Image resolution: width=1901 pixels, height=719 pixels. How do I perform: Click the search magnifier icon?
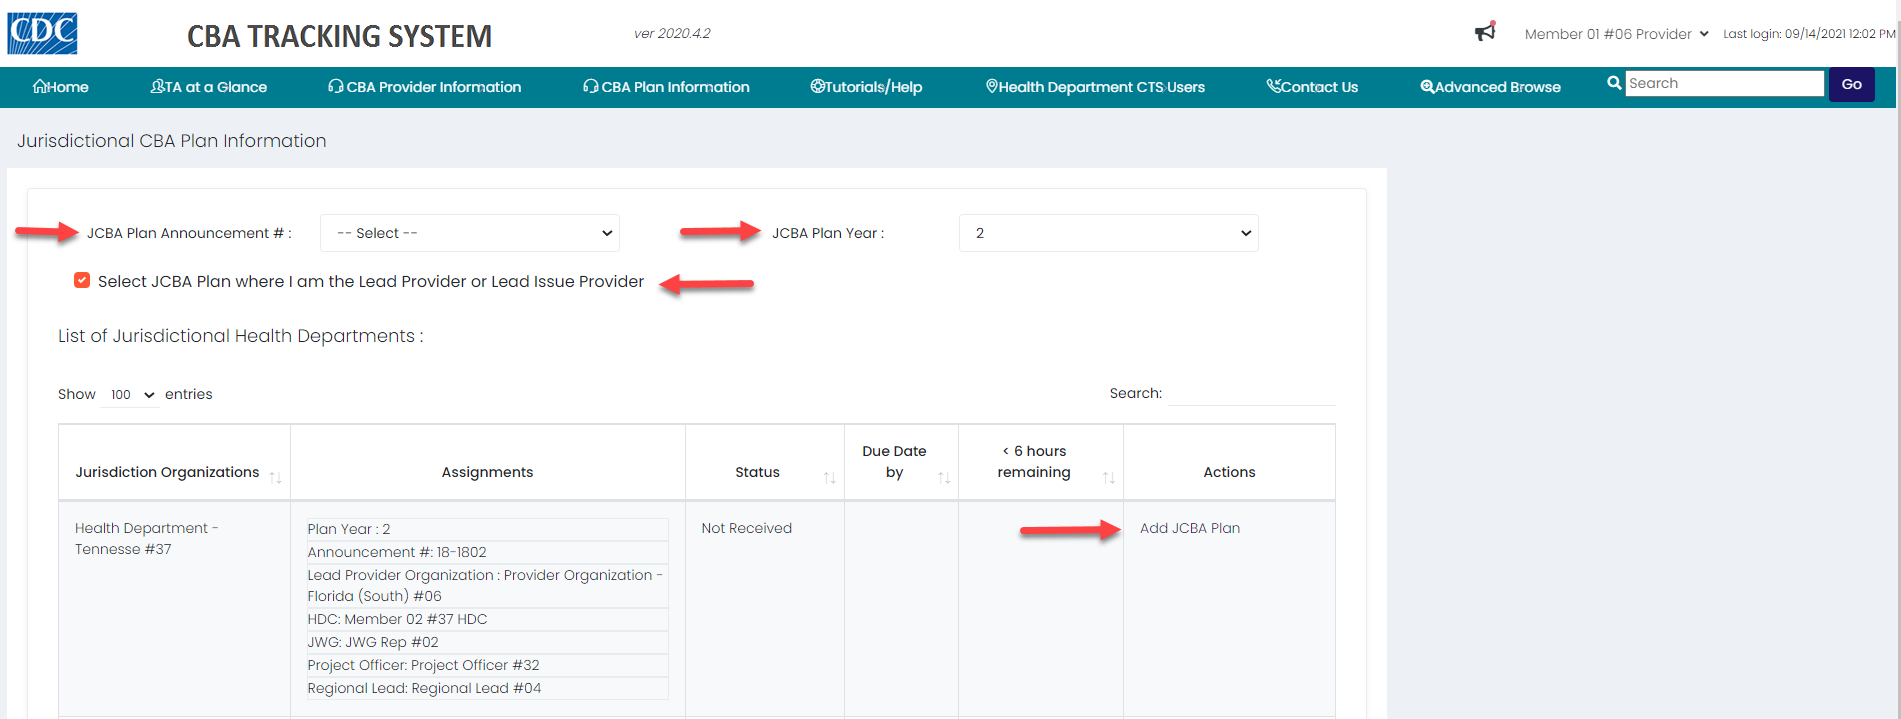point(1613,83)
